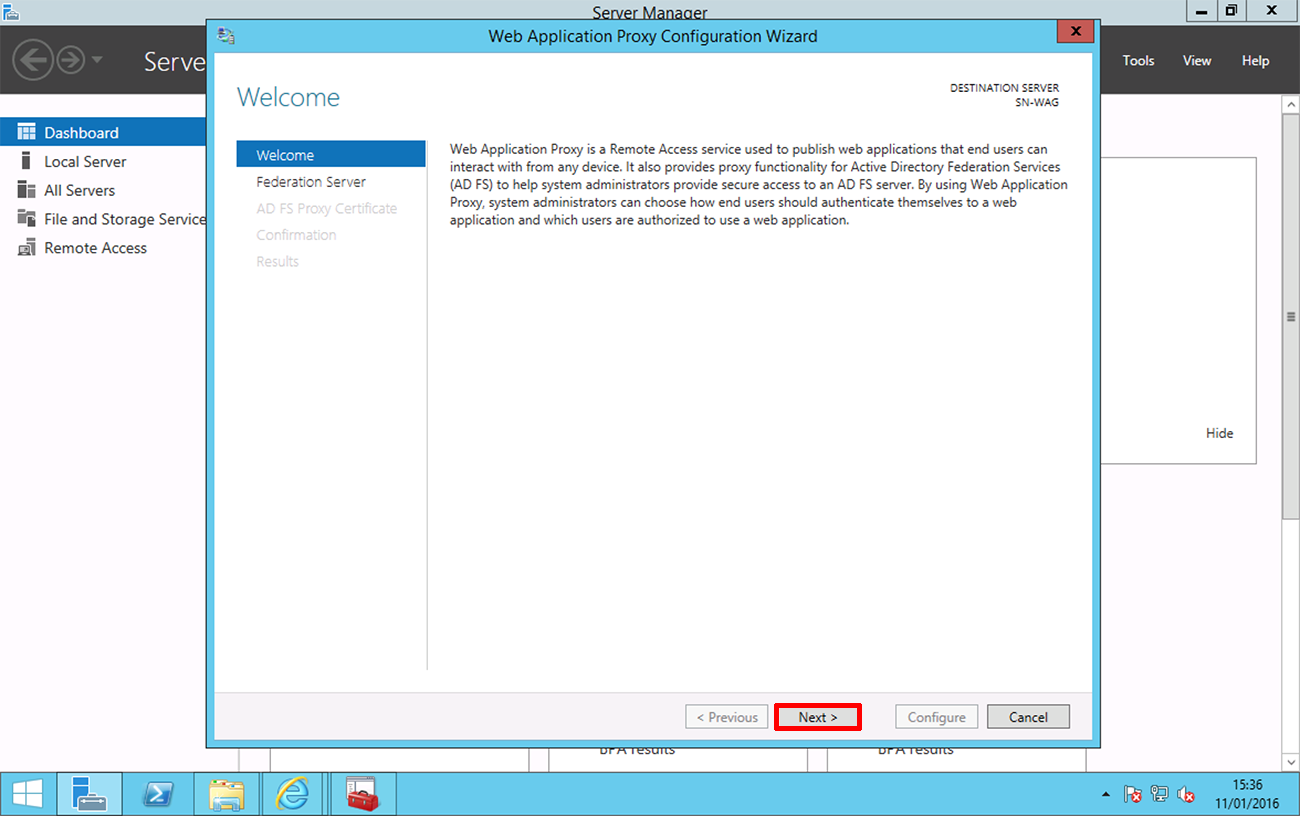Image resolution: width=1300 pixels, height=816 pixels.
Task: Click the Remote Access icon in sidebar
Action: 26,248
